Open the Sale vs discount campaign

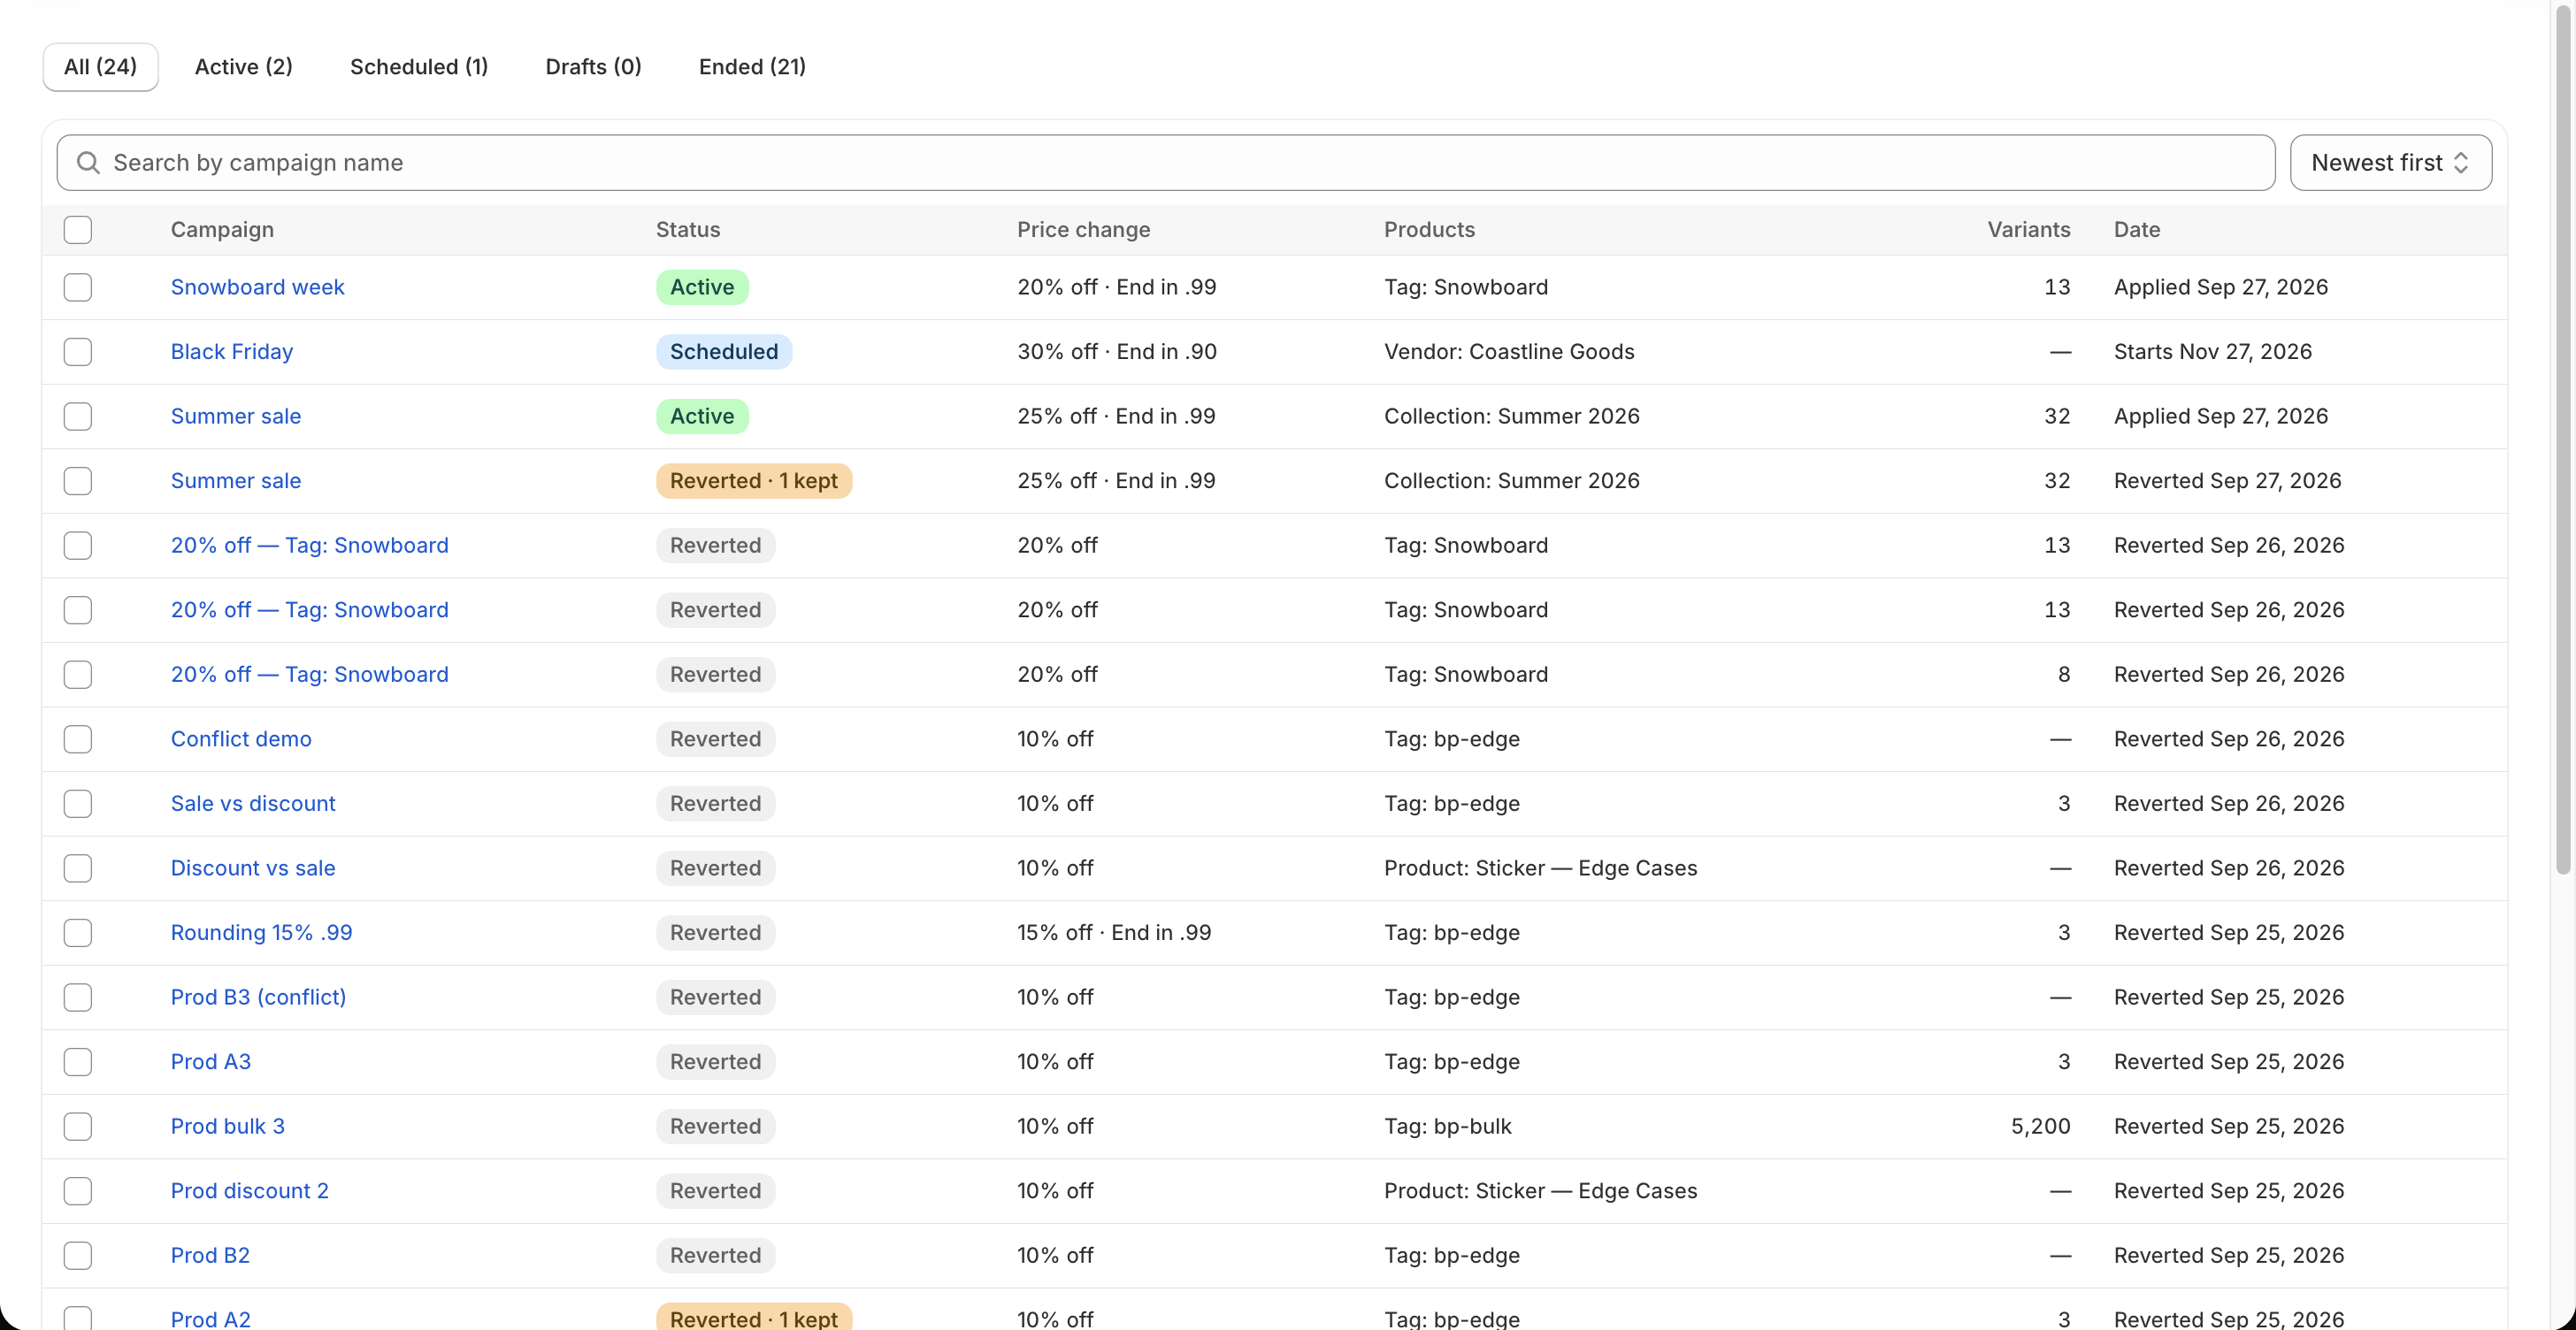[253, 804]
